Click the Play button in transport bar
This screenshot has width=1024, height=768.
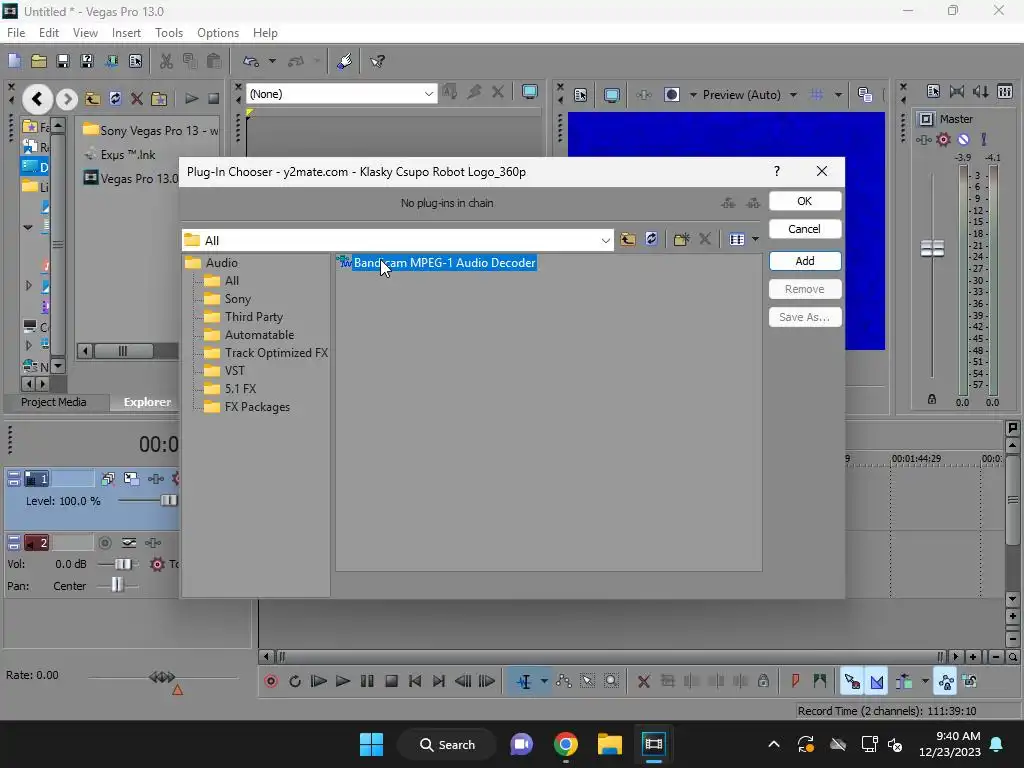(343, 681)
